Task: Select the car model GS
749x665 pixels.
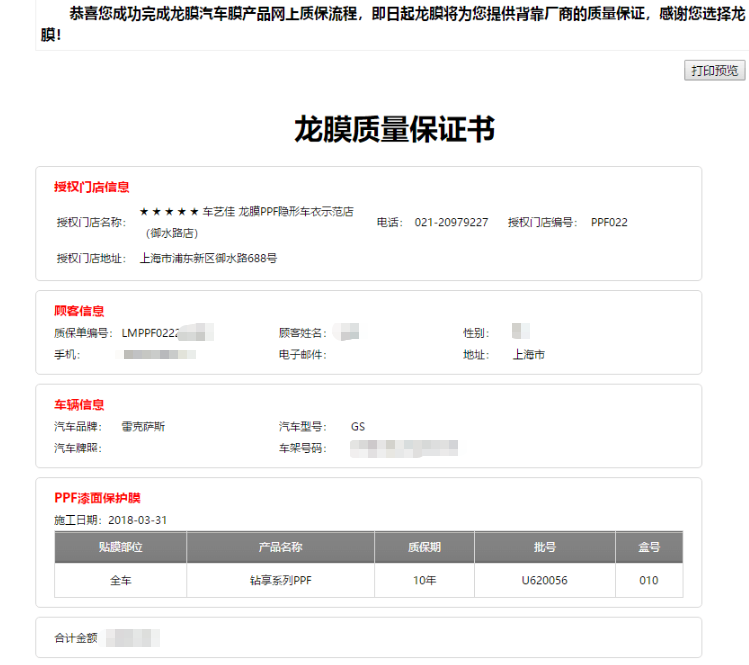Action: click(x=358, y=427)
